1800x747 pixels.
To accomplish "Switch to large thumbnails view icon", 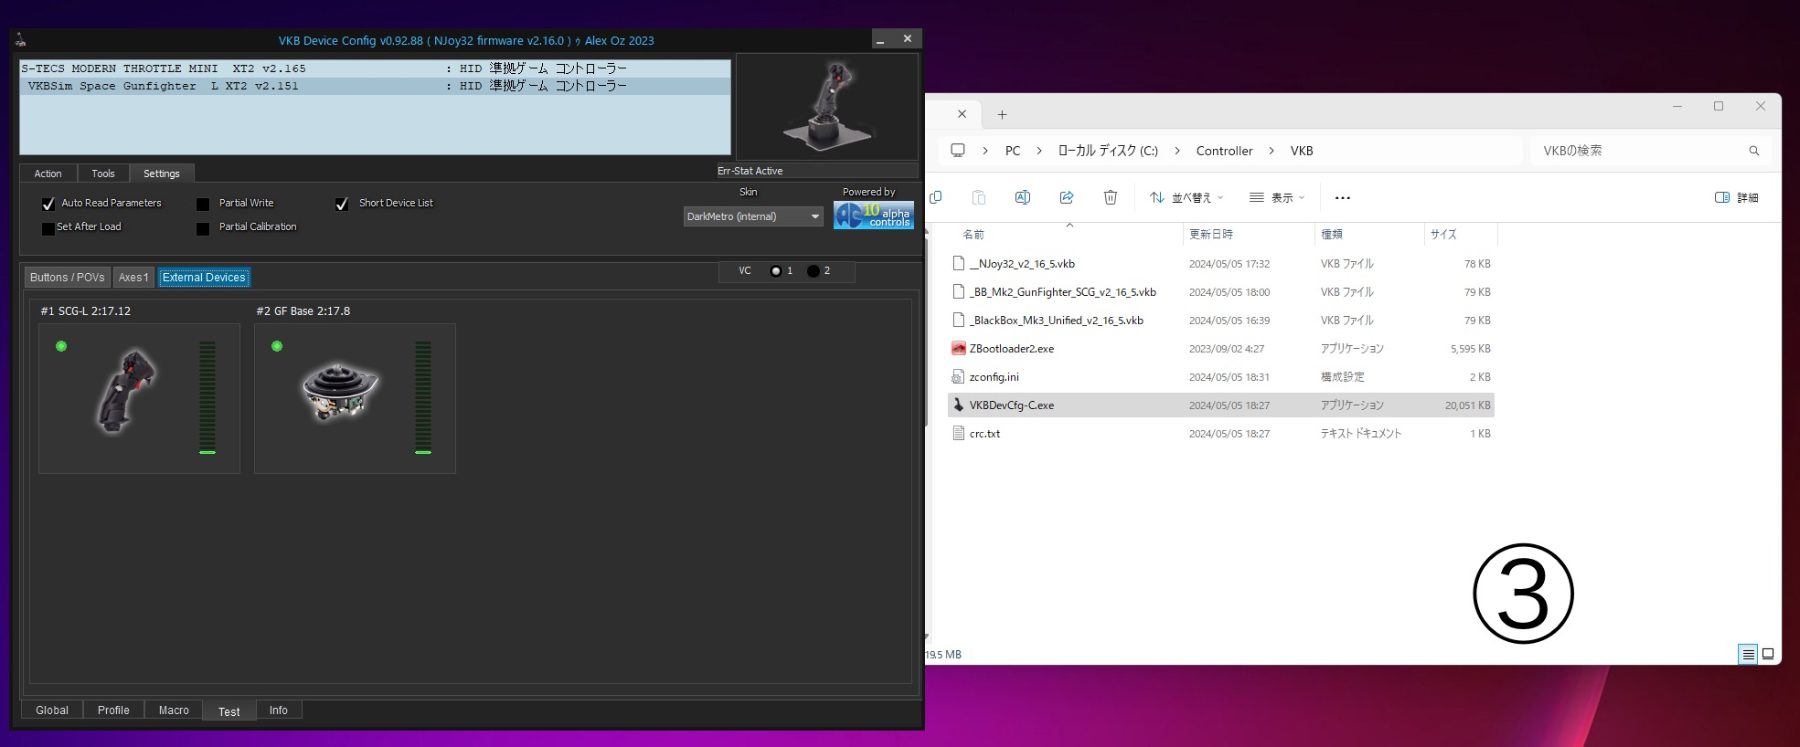I will point(1768,654).
